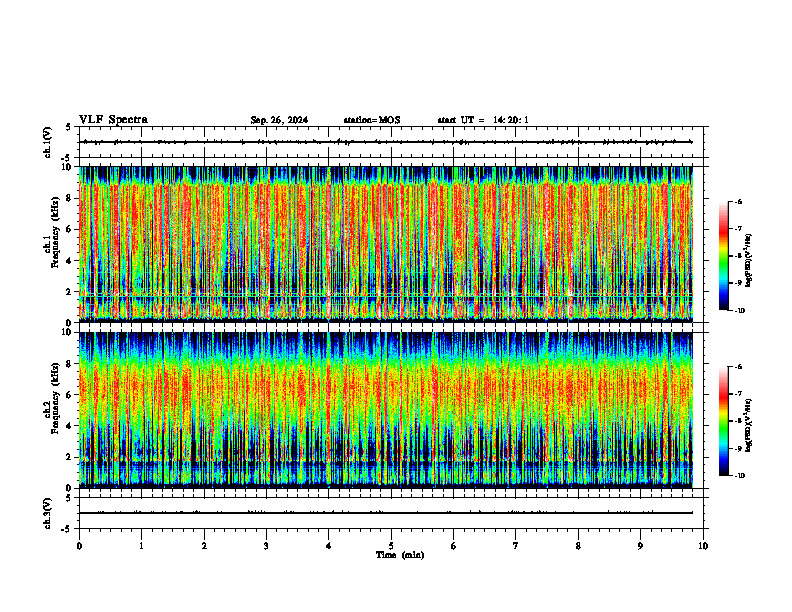This screenshot has width=792, height=612.
Task: Click the ch.1(V) waveform strip
Action: pyautogui.click(x=391, y=142)
